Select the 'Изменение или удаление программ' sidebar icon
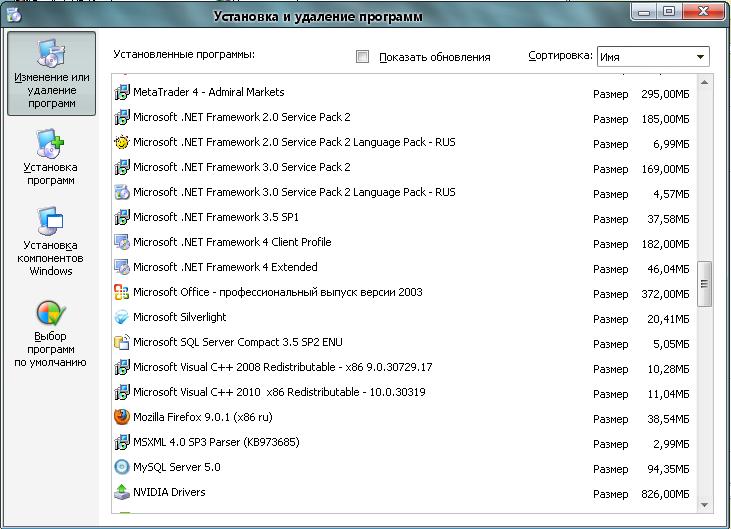Screen dimensions: 731x529 click(51, 74)
